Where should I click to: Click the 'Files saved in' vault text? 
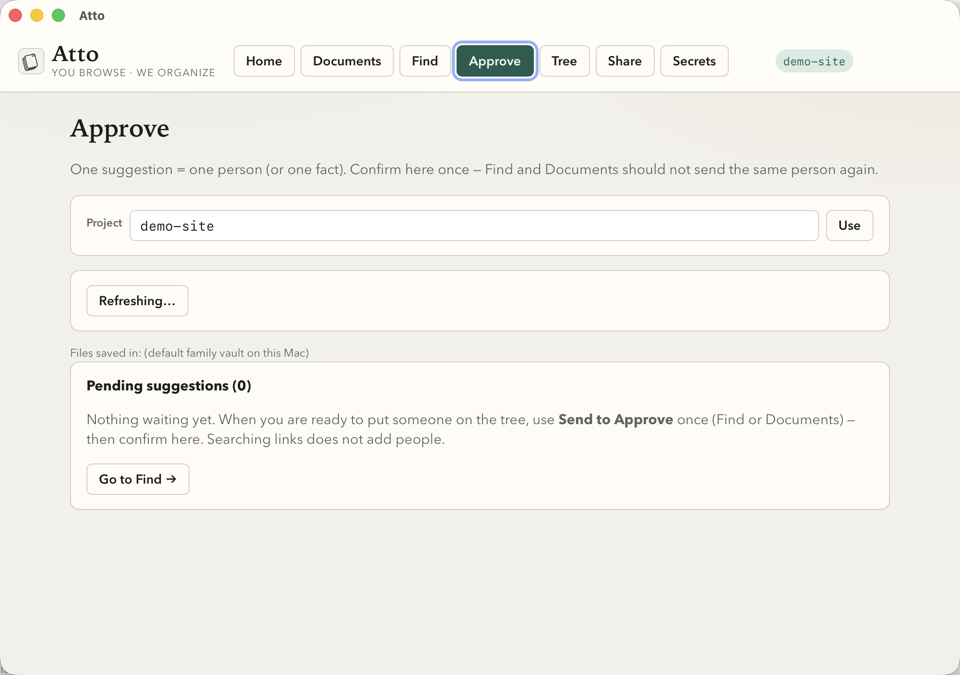[x=189, y=353]
